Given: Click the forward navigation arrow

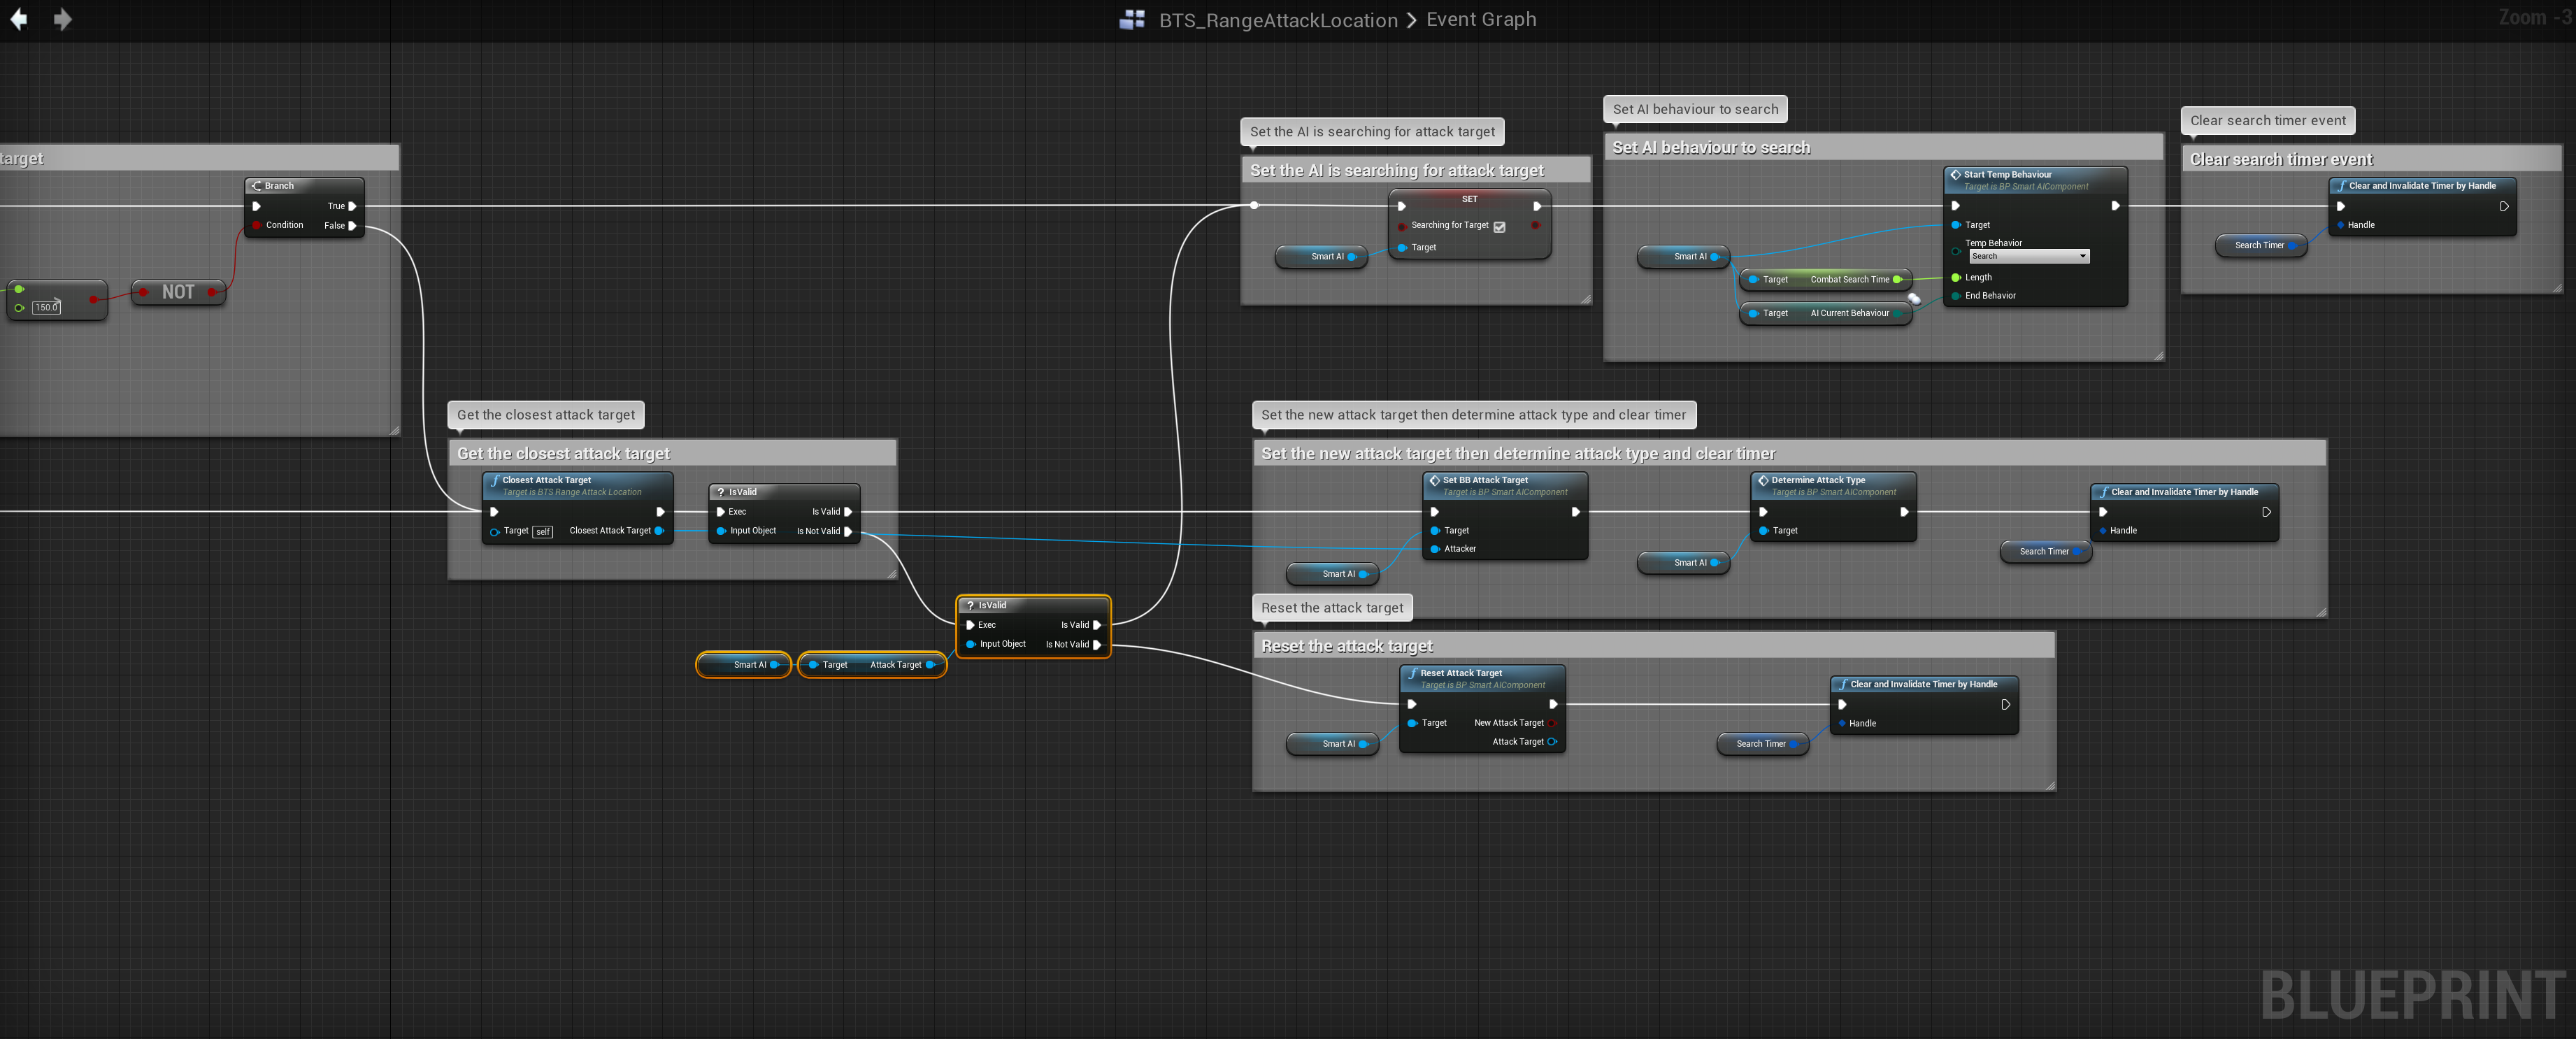Looking at the screenshot, I should (63, 19).
